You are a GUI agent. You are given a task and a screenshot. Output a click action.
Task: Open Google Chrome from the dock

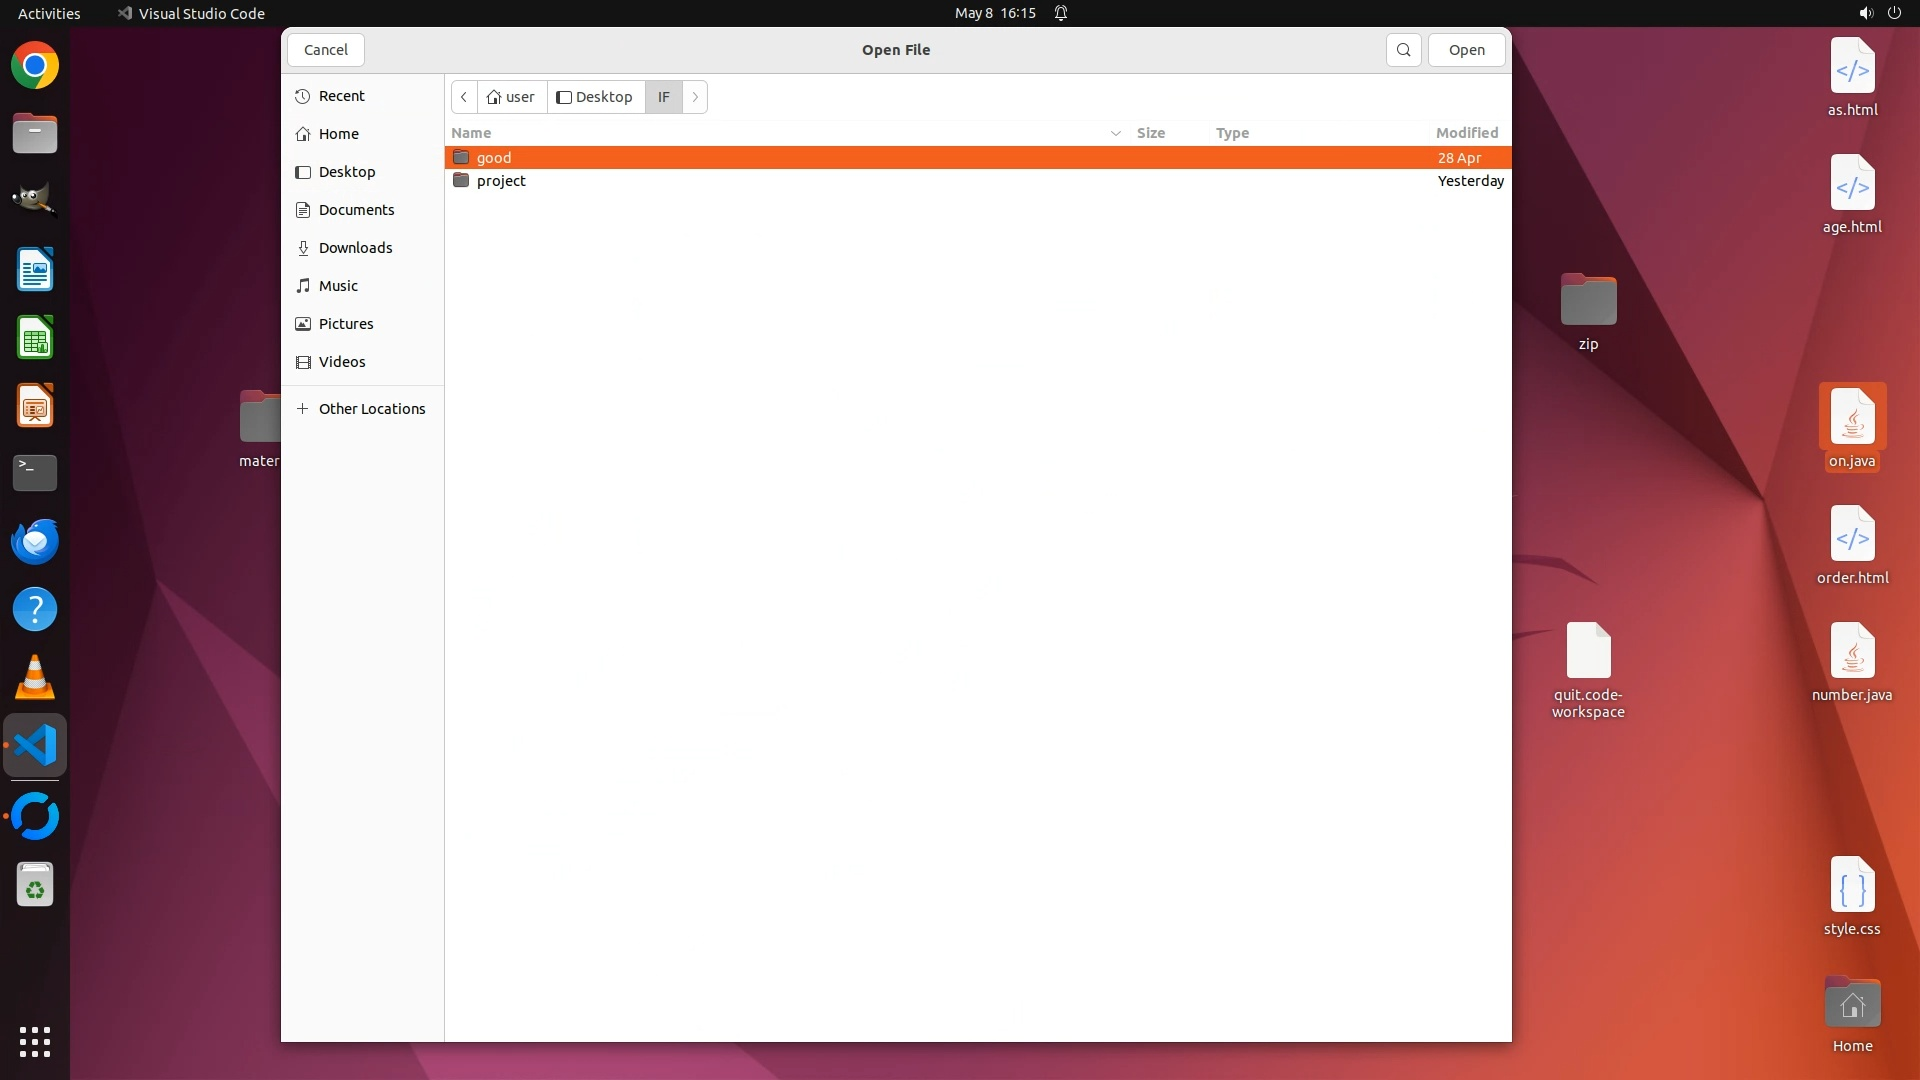tap(35, 66)
